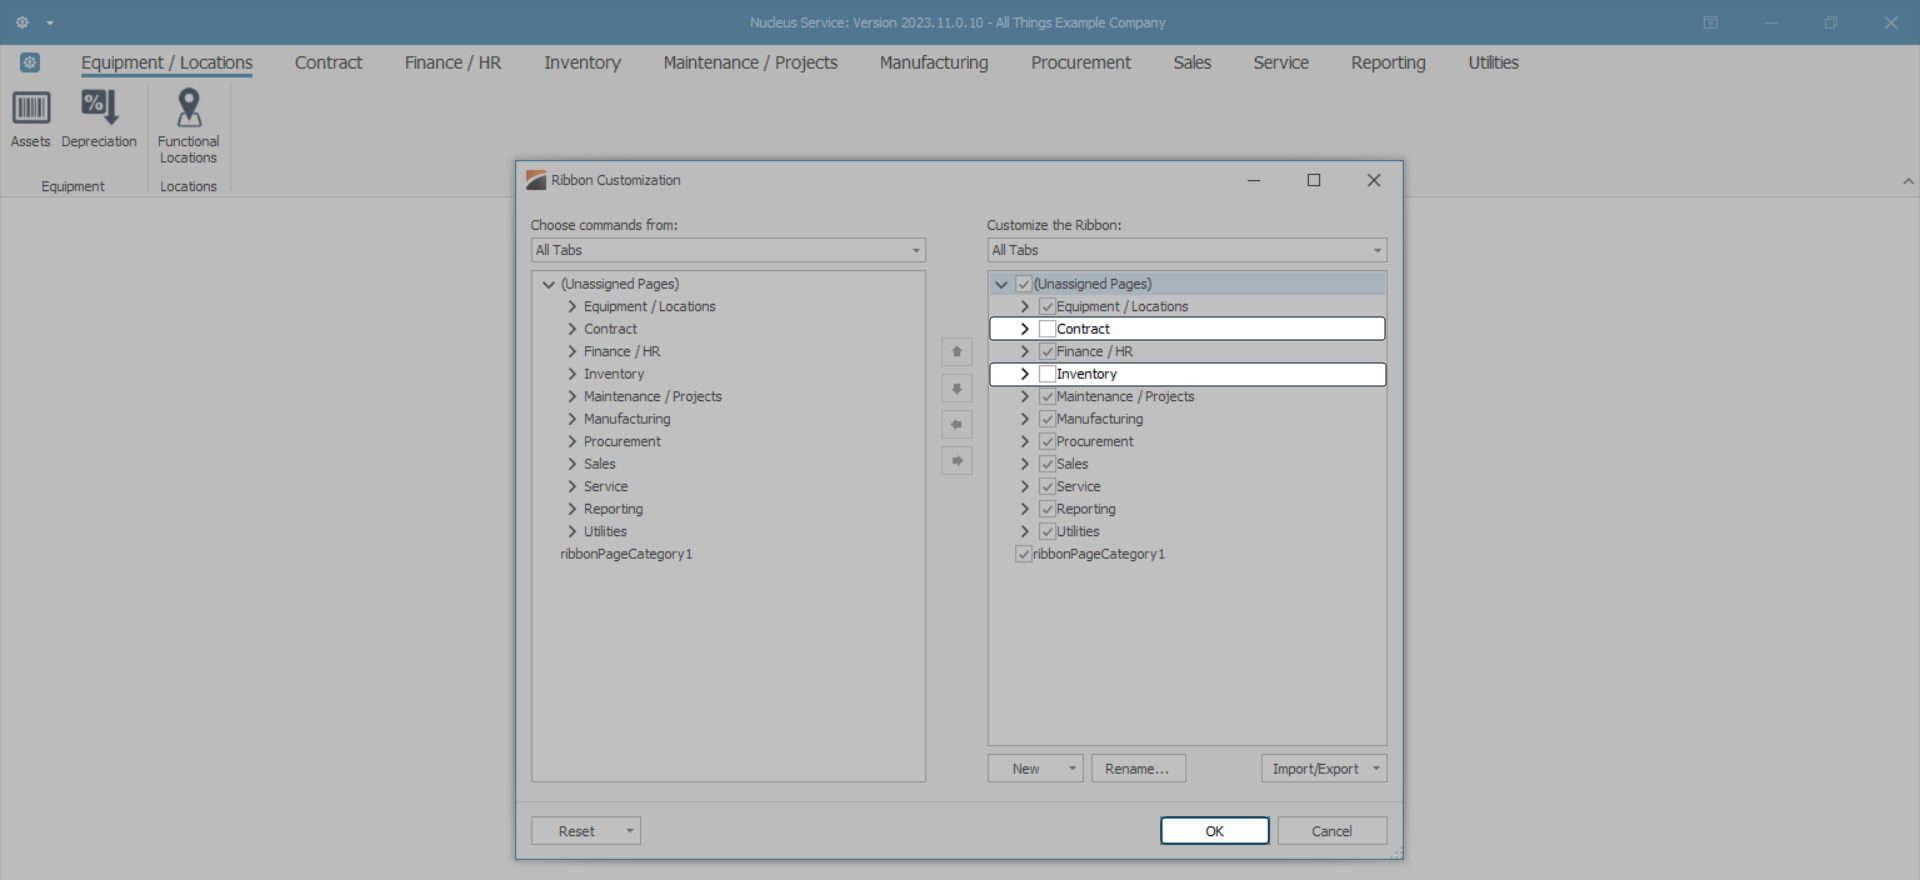
Task: Move selected item up with the up arrow
Action: (x=957, y=352)
